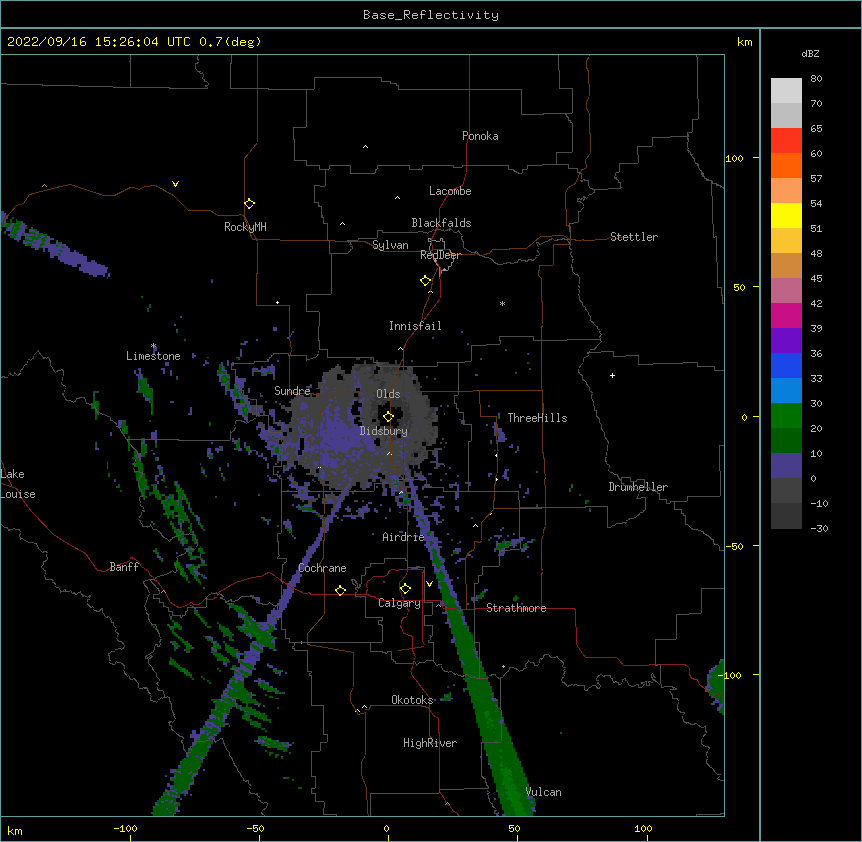Click the RockyMH label
The height and width of the screenshot is (842, 862).
coord(245,227)
